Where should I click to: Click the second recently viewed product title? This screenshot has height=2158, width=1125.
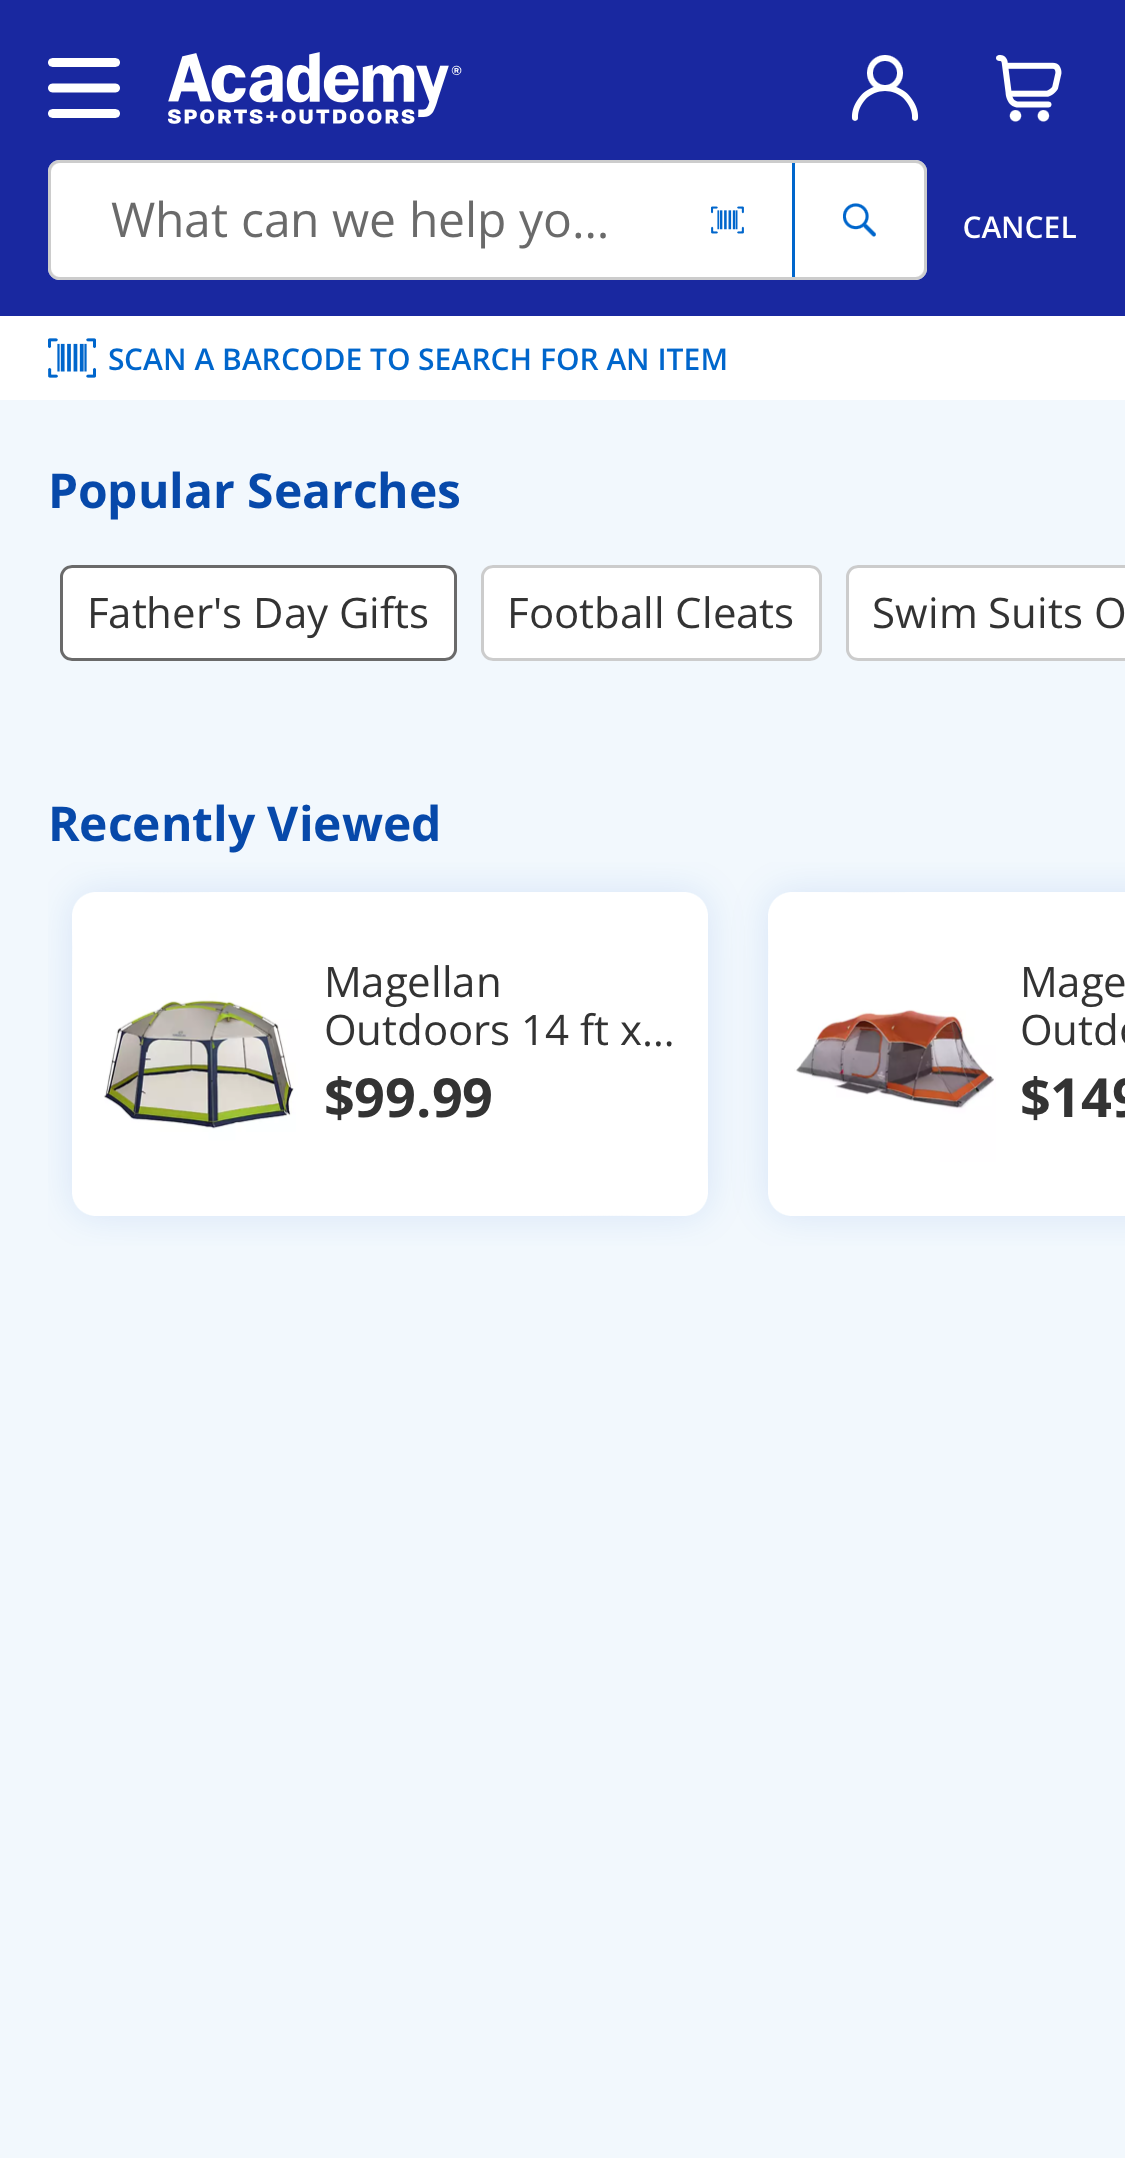click(1072, 1006)
